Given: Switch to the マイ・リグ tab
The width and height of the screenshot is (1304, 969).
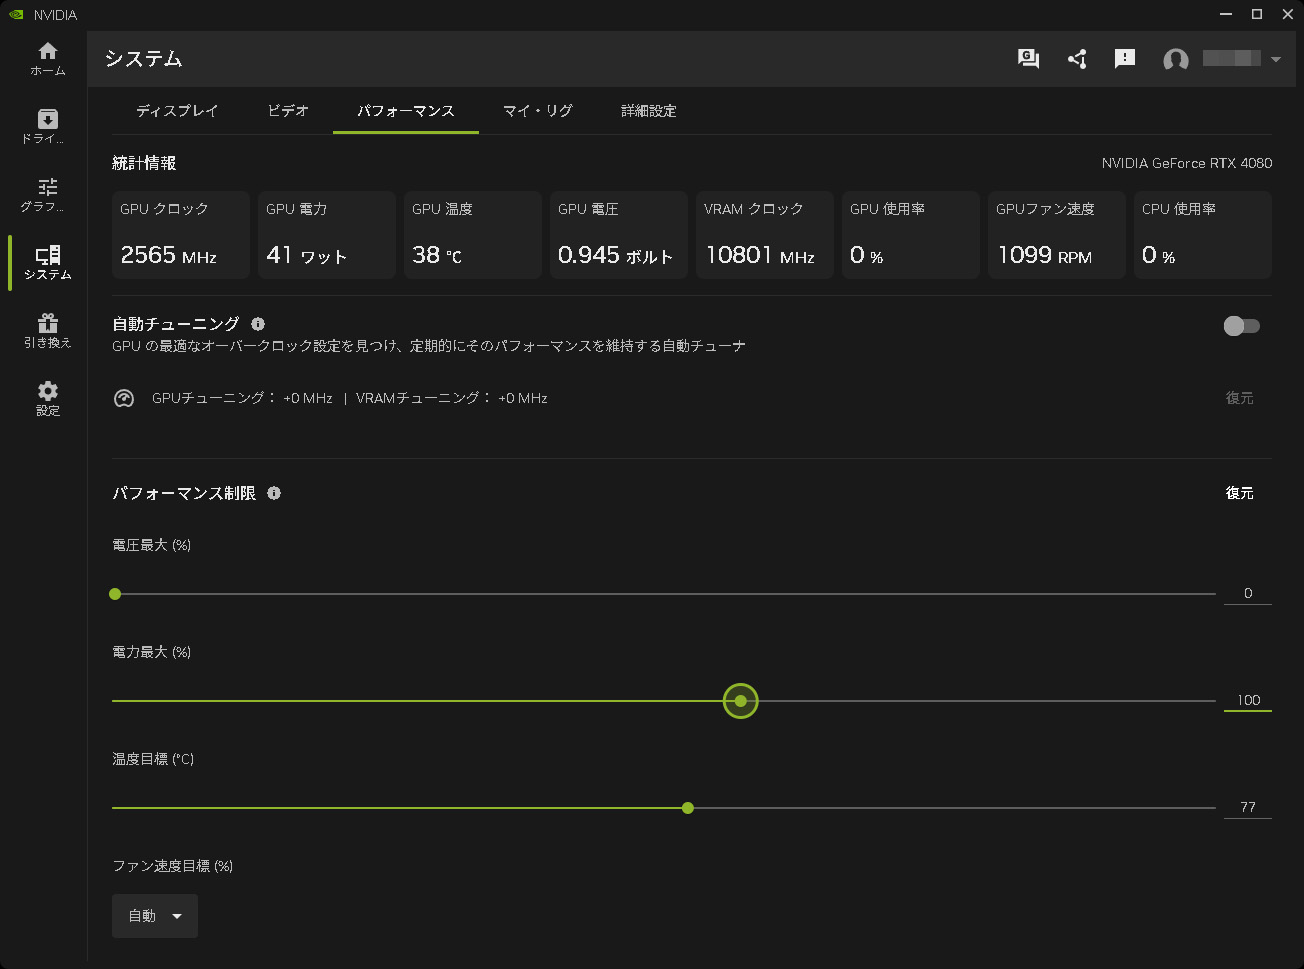Looking at the screenshot, I should pyautogui.click(x=538, y=111).
